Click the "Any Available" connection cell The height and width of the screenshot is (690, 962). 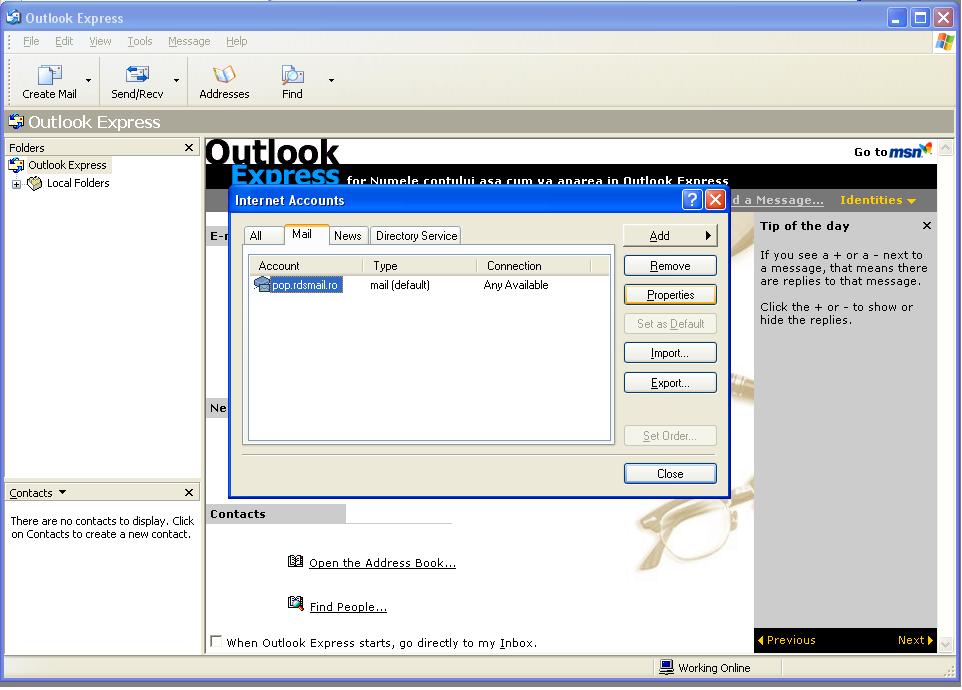point(516,285)
